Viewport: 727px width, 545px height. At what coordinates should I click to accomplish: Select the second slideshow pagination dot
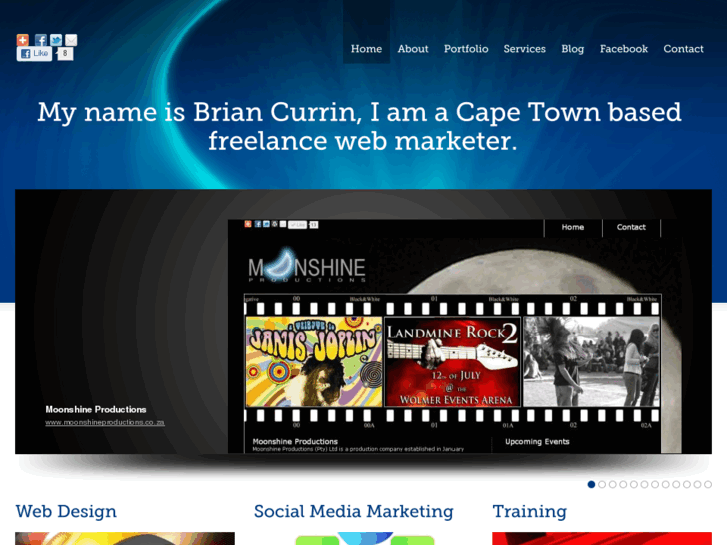[602, 484]
